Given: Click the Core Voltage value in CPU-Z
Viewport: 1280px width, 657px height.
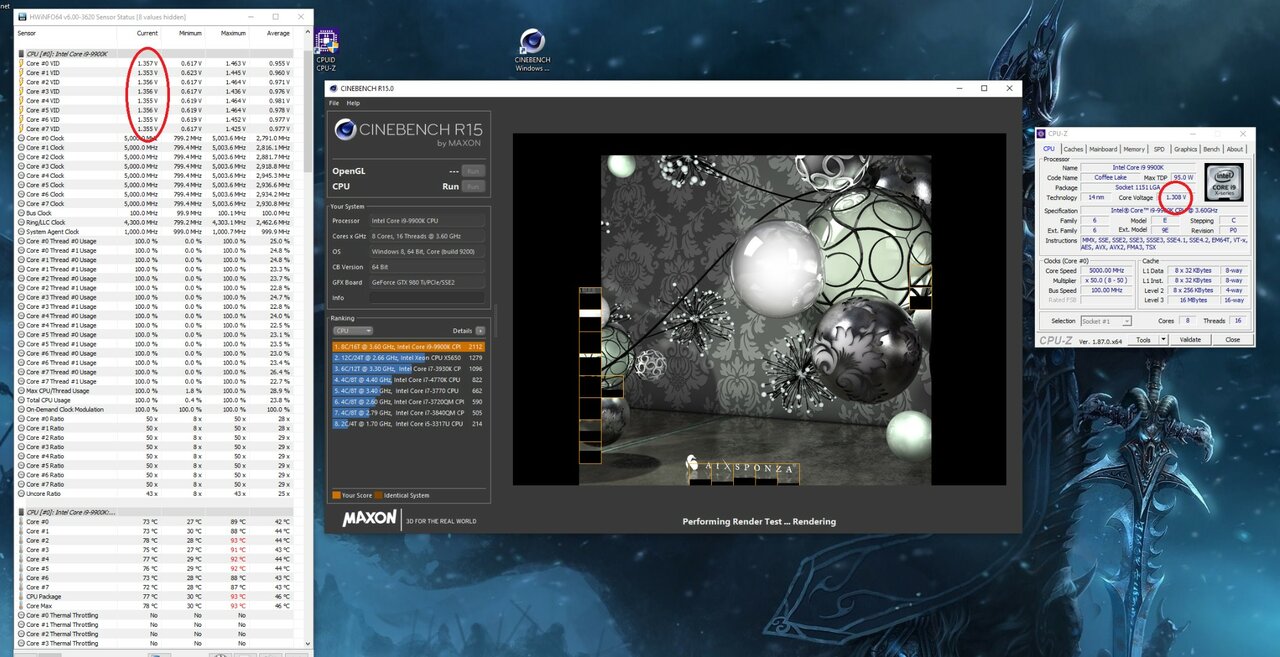Looking at the screenshot, I should [x=1178, y=197].
